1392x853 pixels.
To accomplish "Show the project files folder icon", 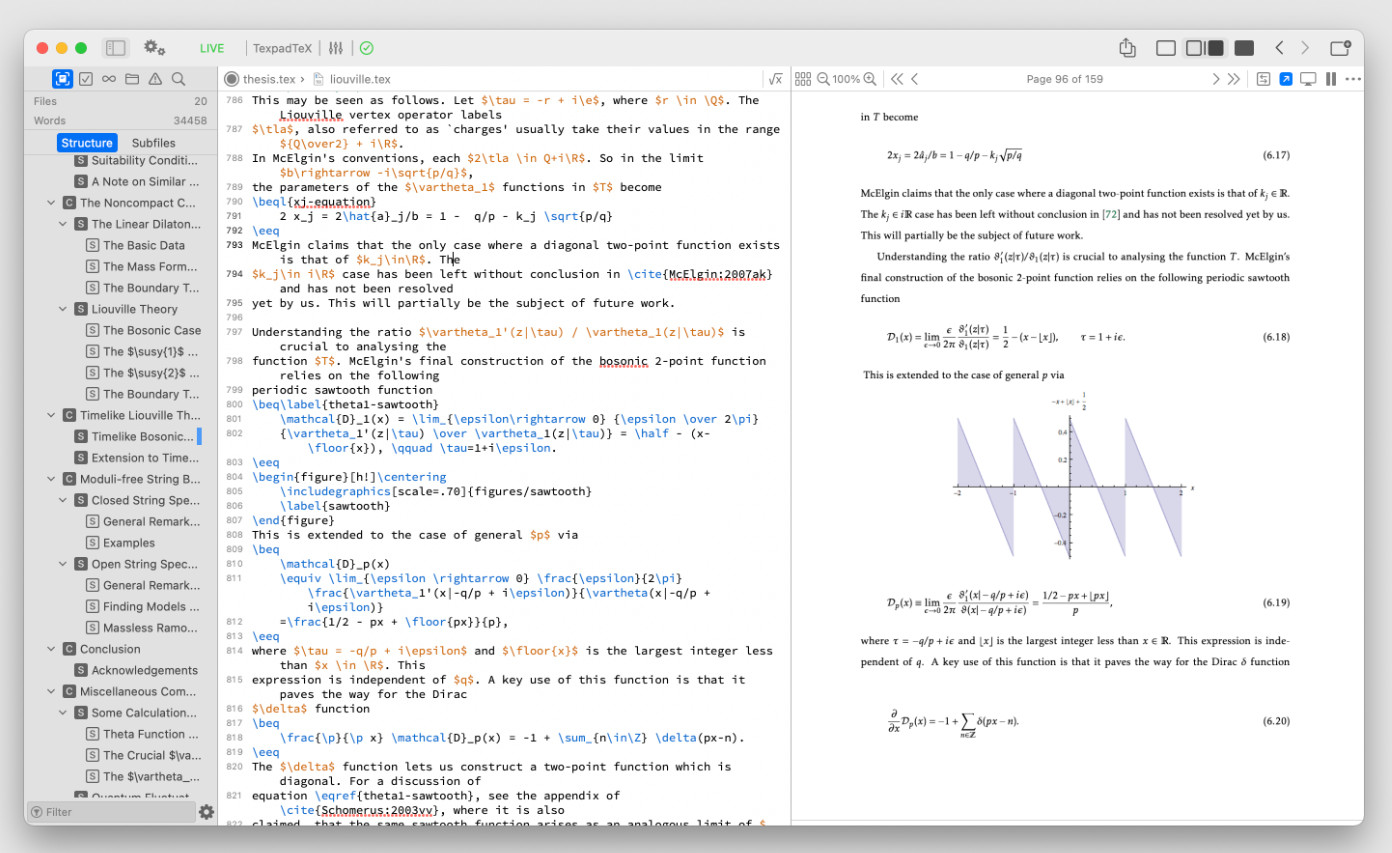I will point(132,79).
